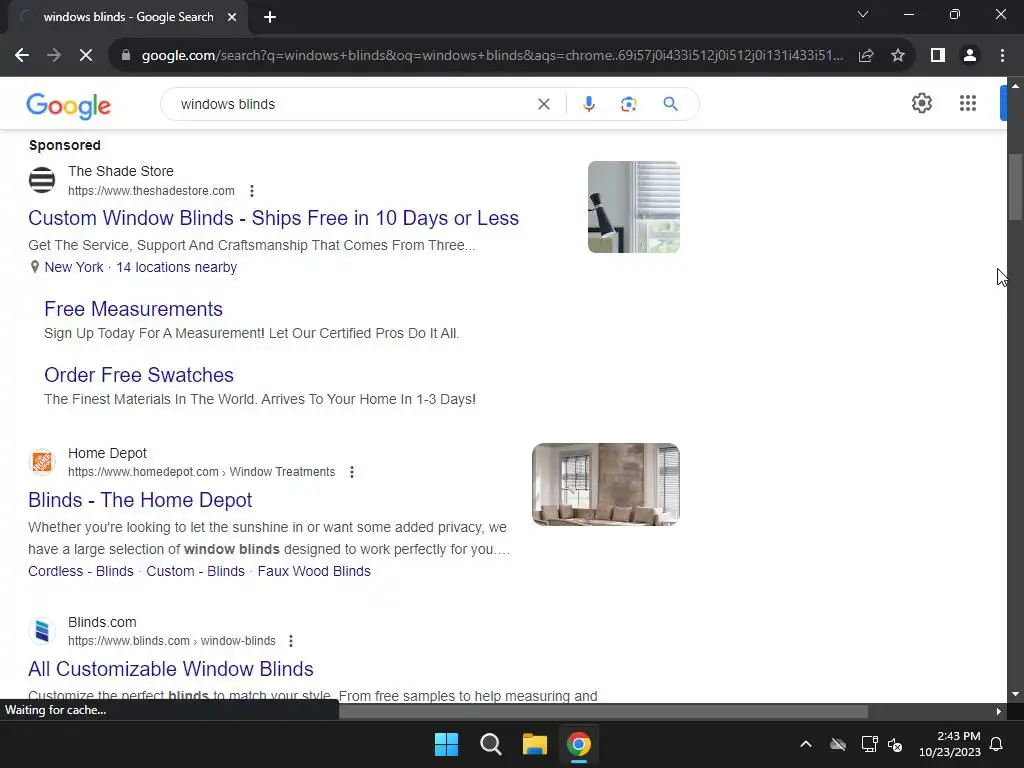
Task: Click the address bar URL
Action: tap(492, 56)
